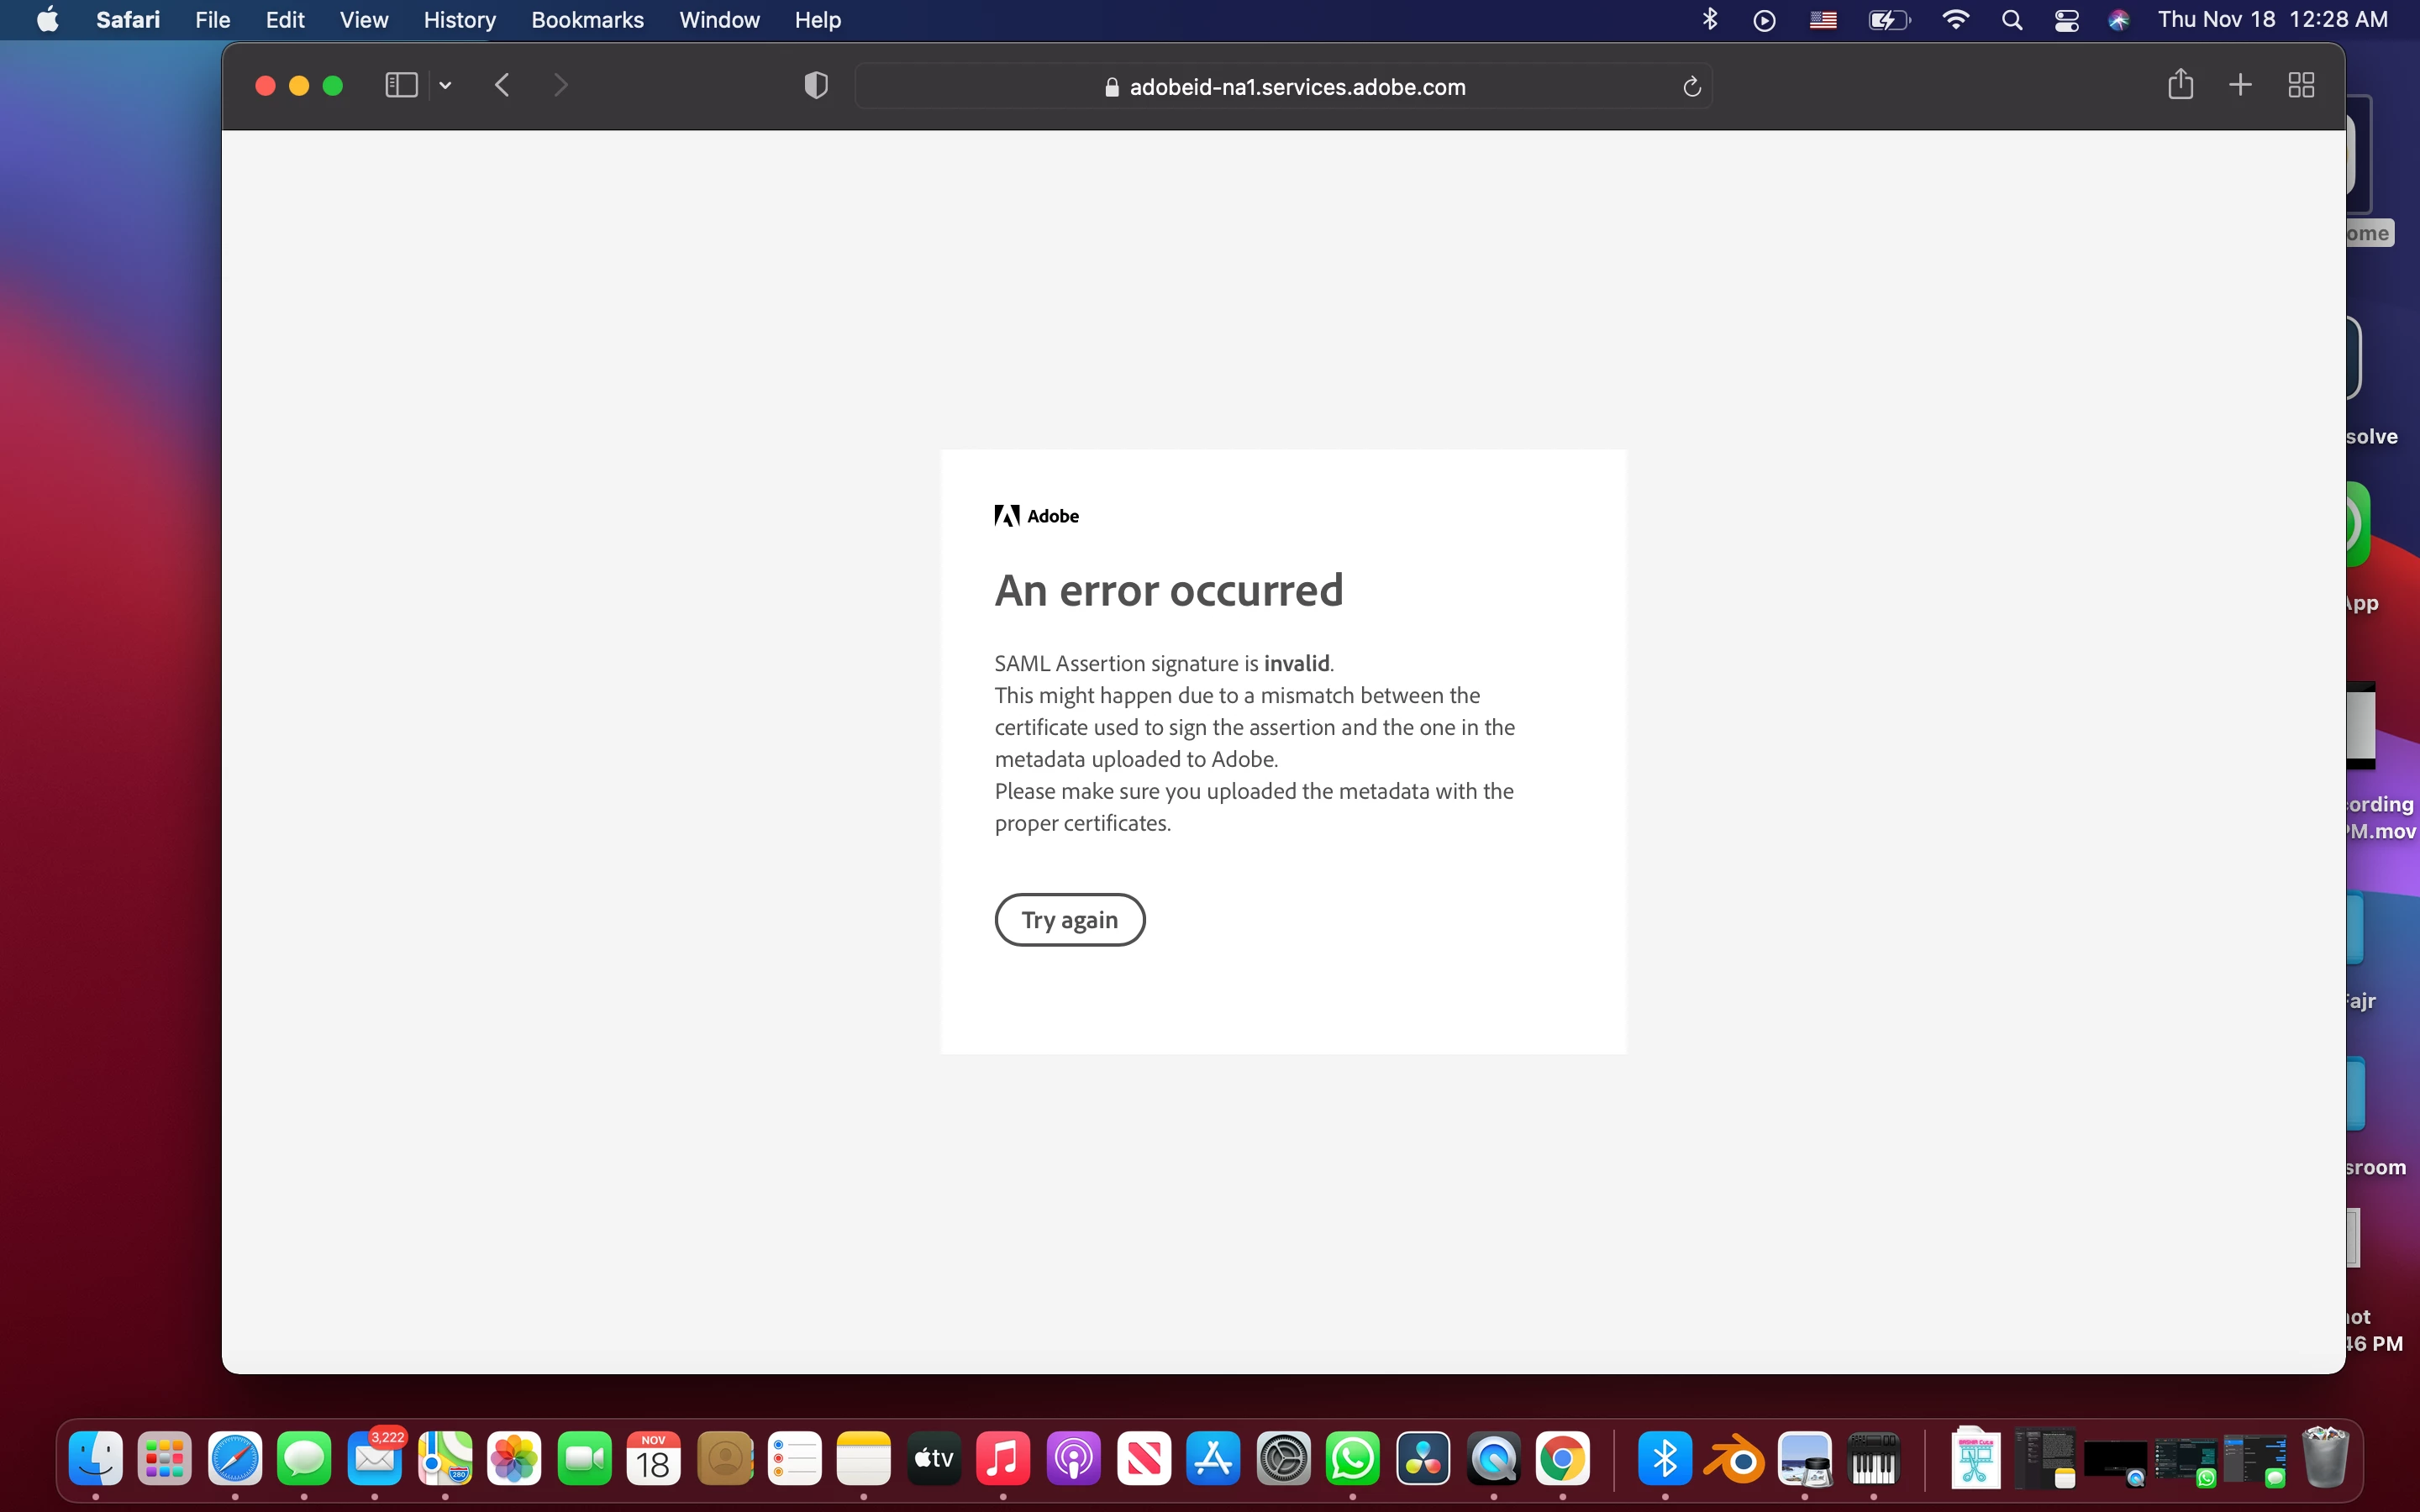Viewport: 2420px width, 1512px height.
Task: Open the BASHIR Cuts document in Dock
Action: coord(1976,1457)
